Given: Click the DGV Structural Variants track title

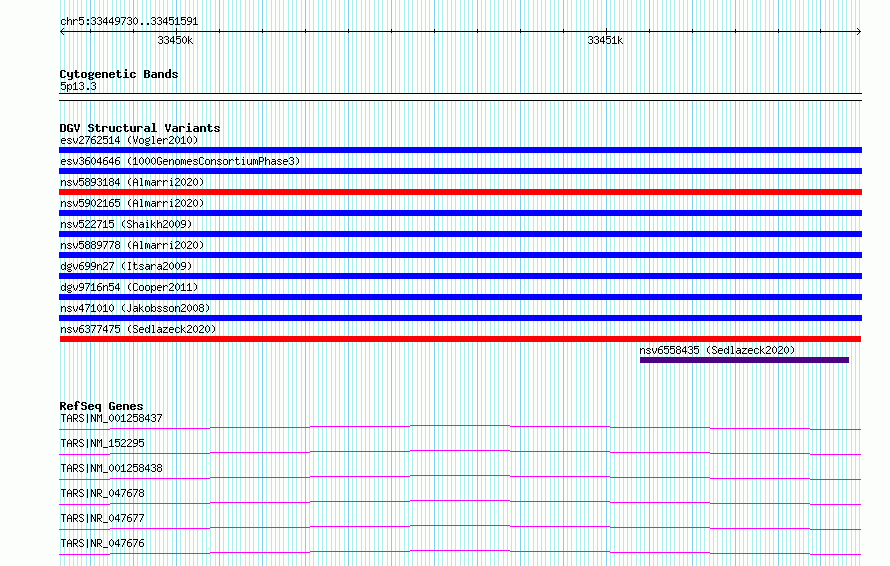Looking at the screenshot, I should 140,128.
